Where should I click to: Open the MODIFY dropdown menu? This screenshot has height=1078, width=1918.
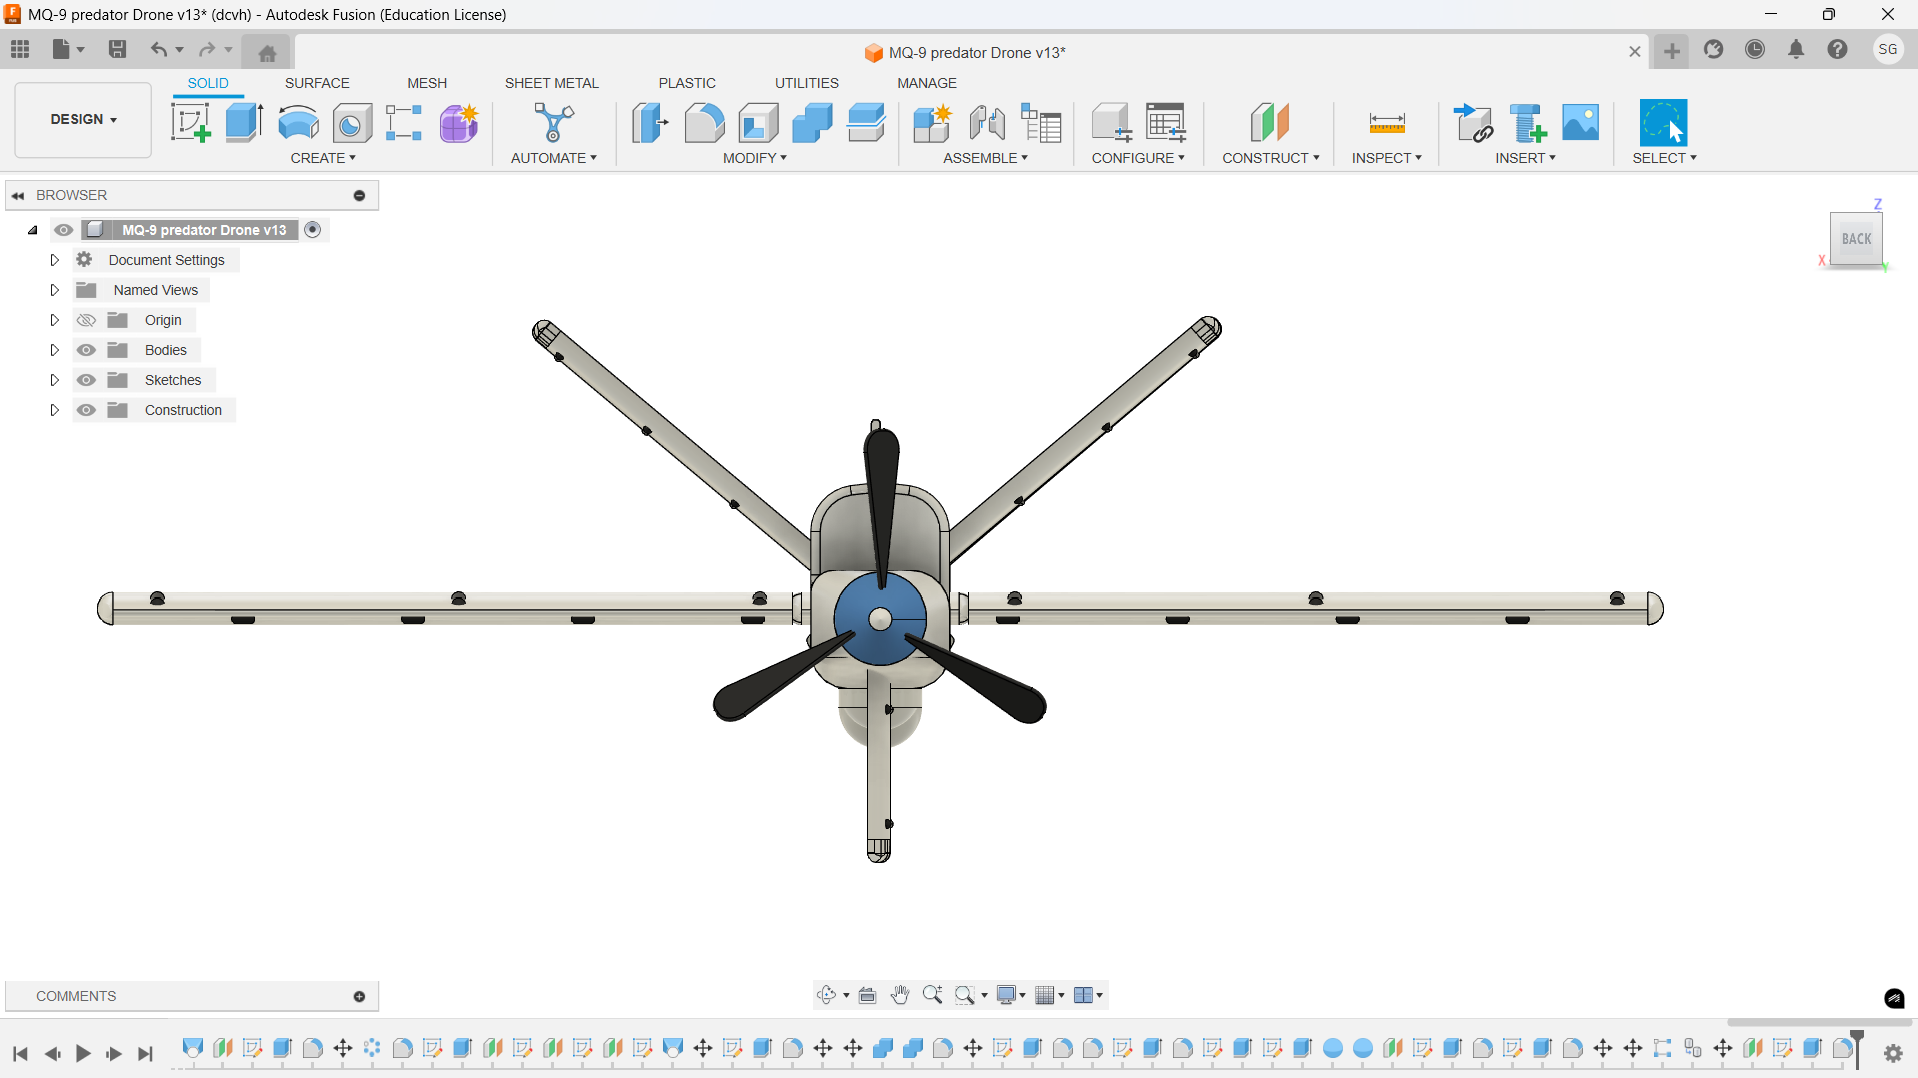755,158
